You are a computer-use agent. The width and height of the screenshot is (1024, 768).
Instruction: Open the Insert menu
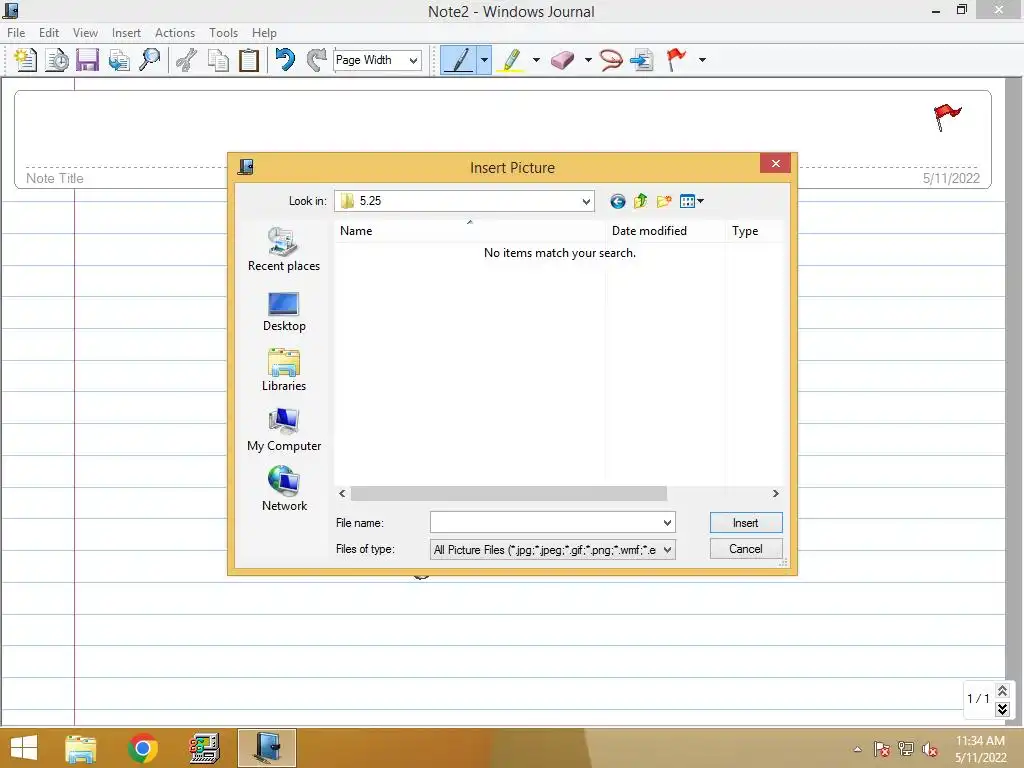click(126, 33)
